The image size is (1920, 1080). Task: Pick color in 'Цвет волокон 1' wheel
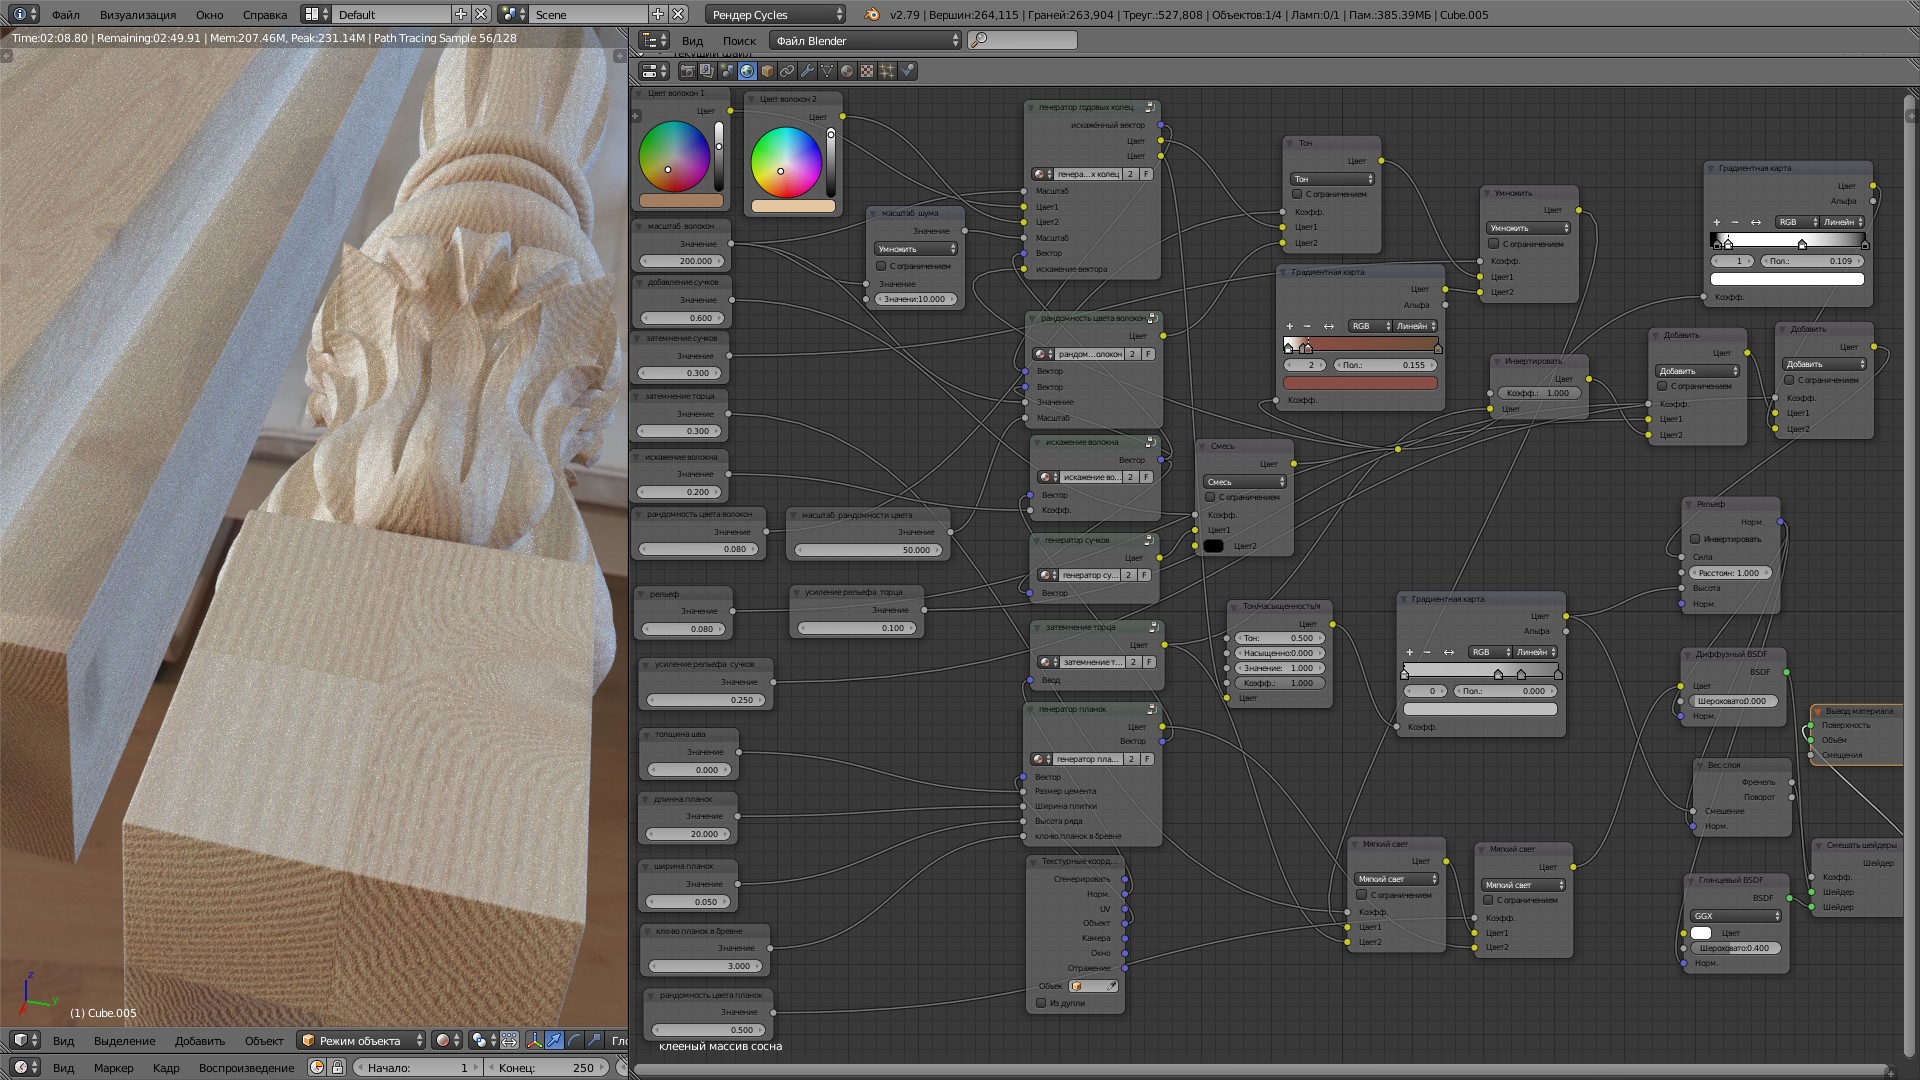coord(674,156)
